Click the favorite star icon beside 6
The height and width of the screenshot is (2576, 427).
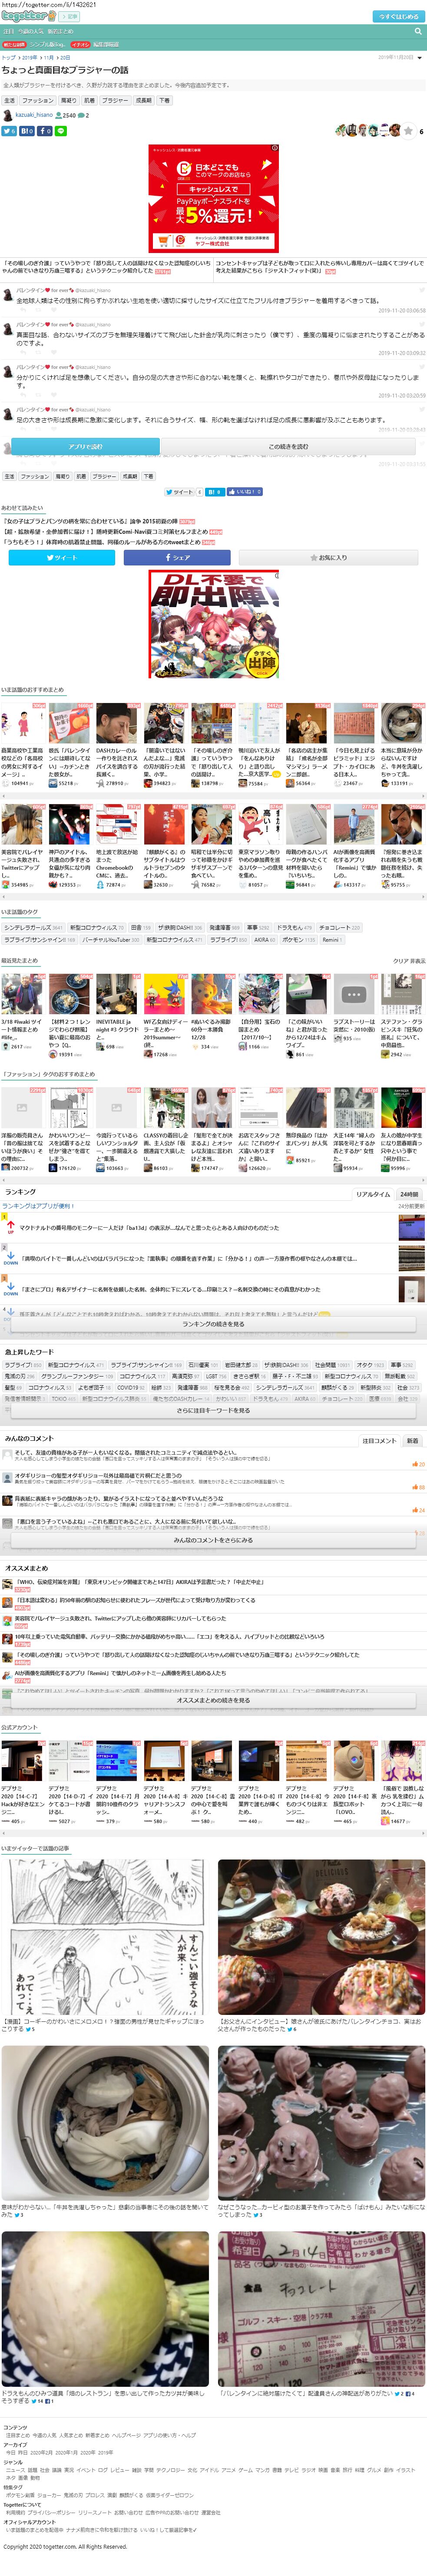tap(408, 131)
